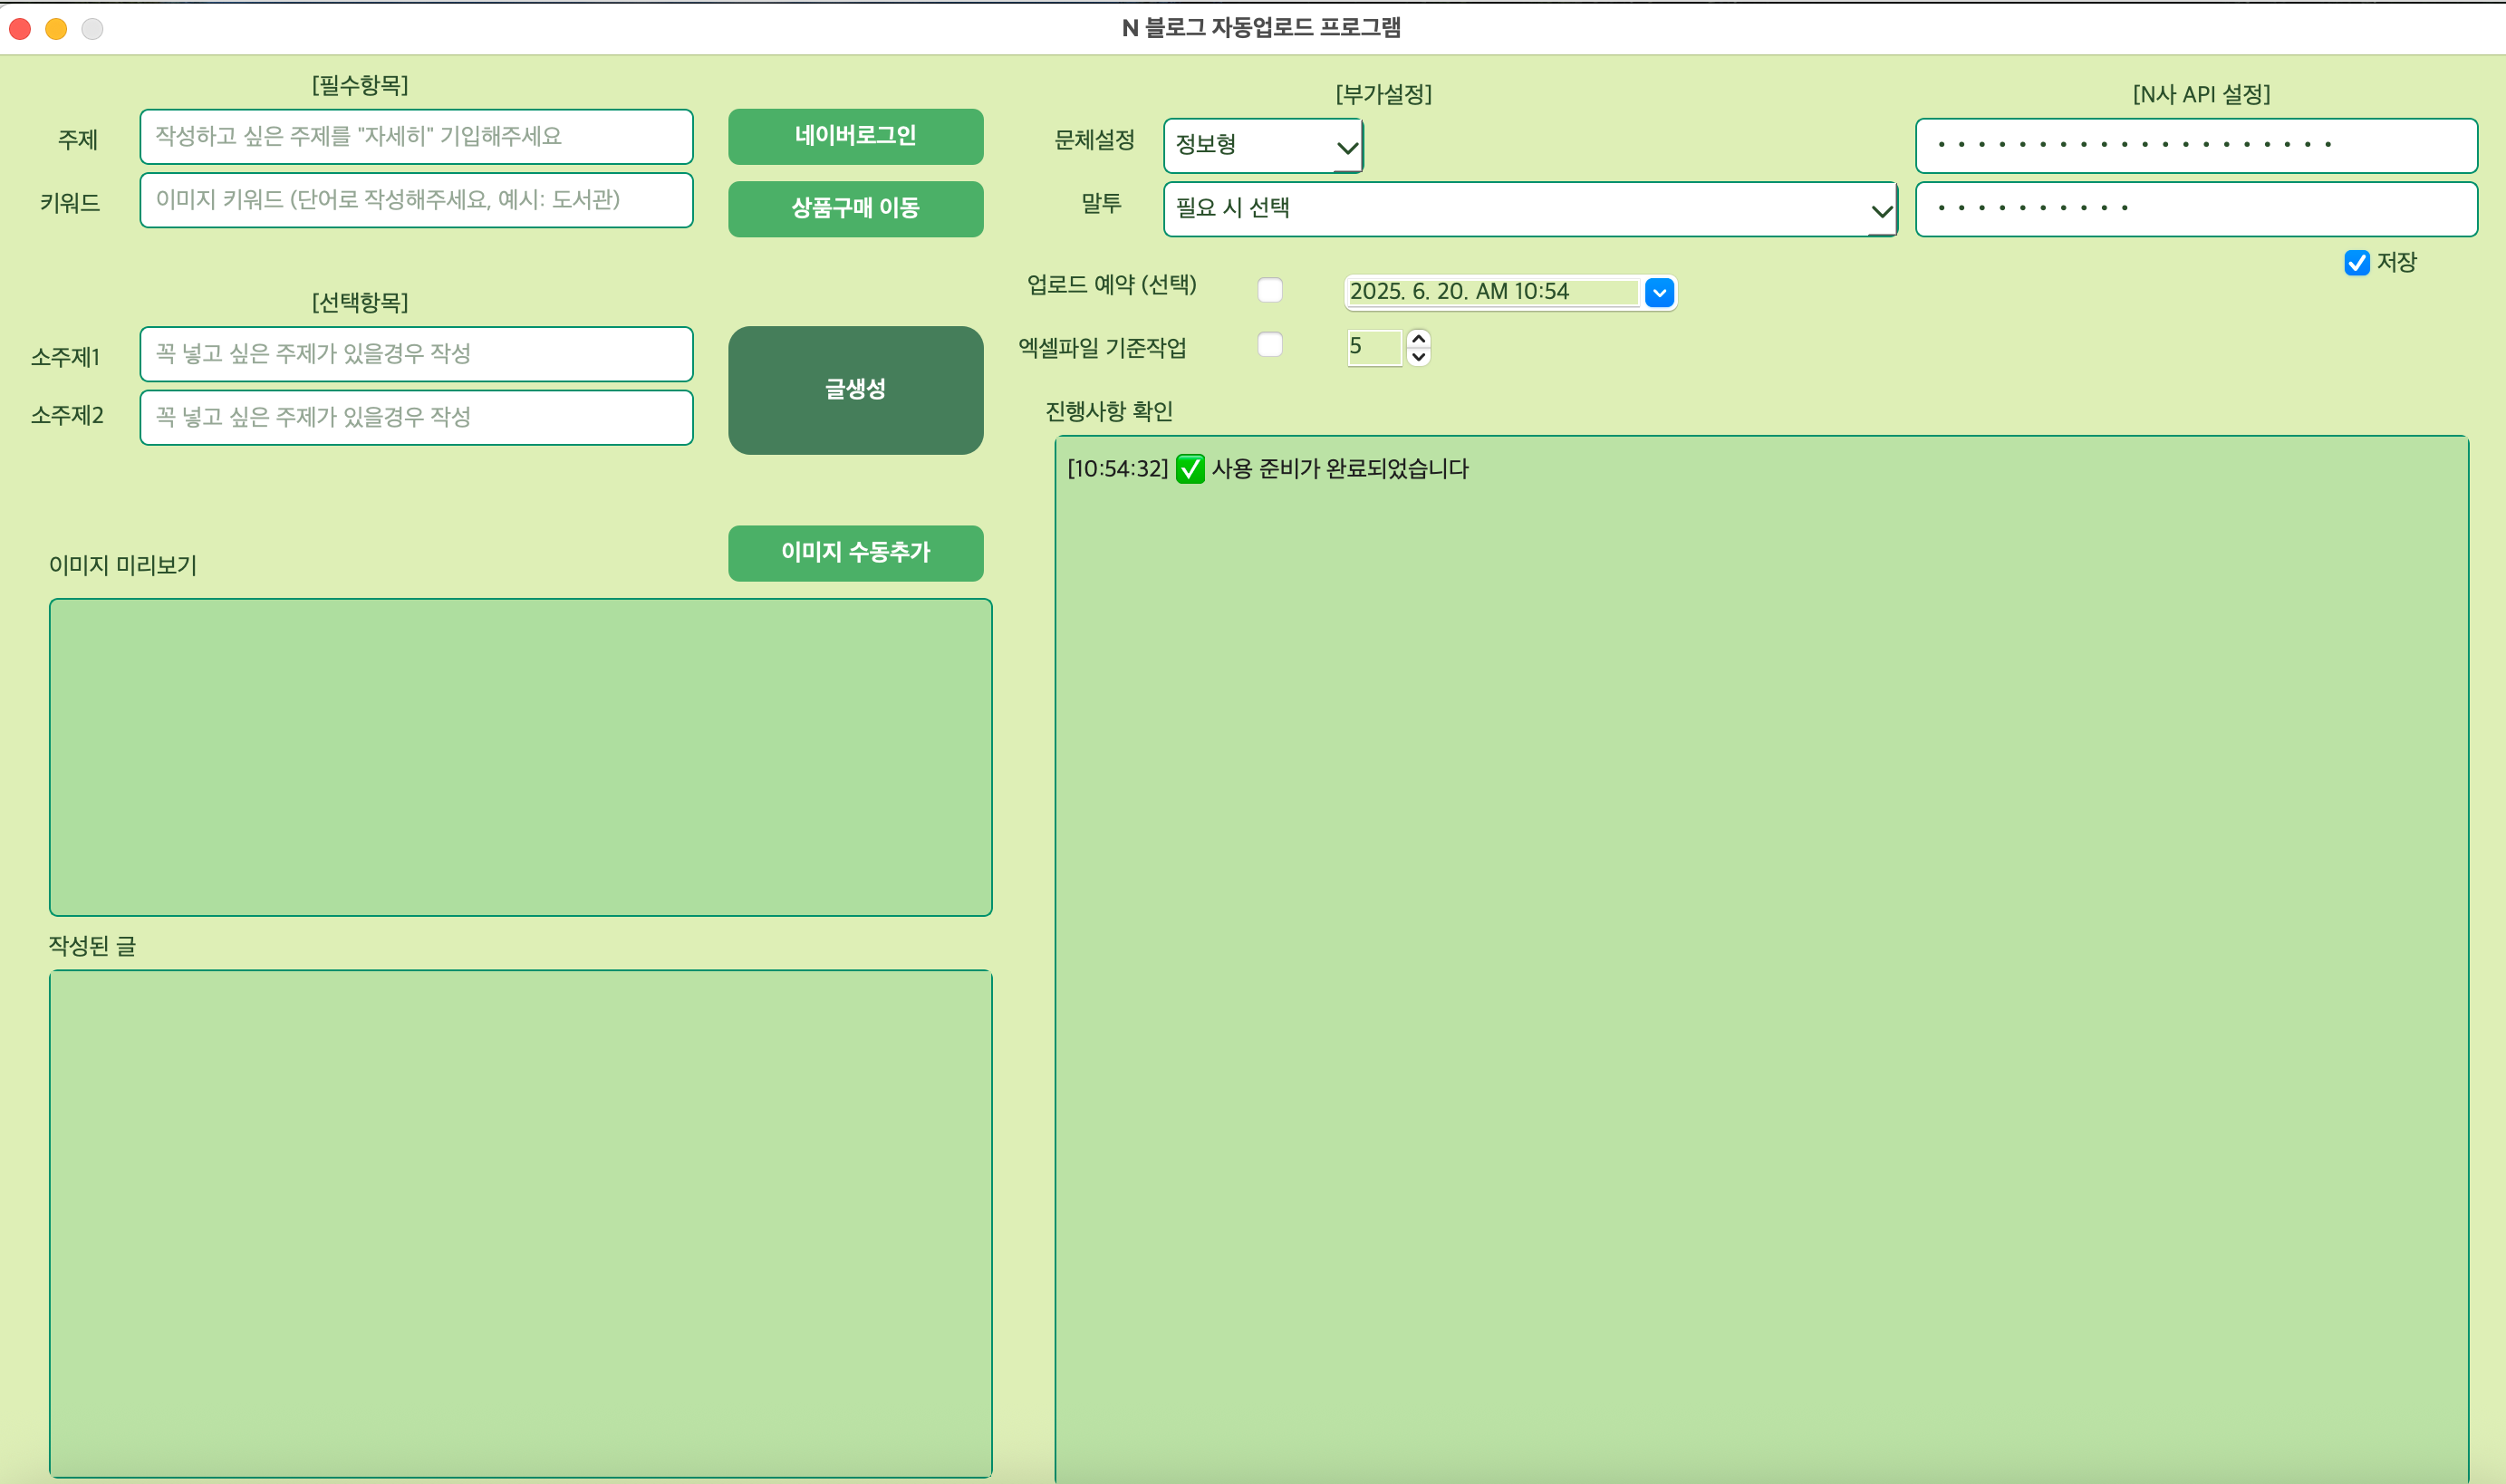Enable the 업로드 예약 checkbox
This screenshot has width=2506, height=1484.
1270,290
